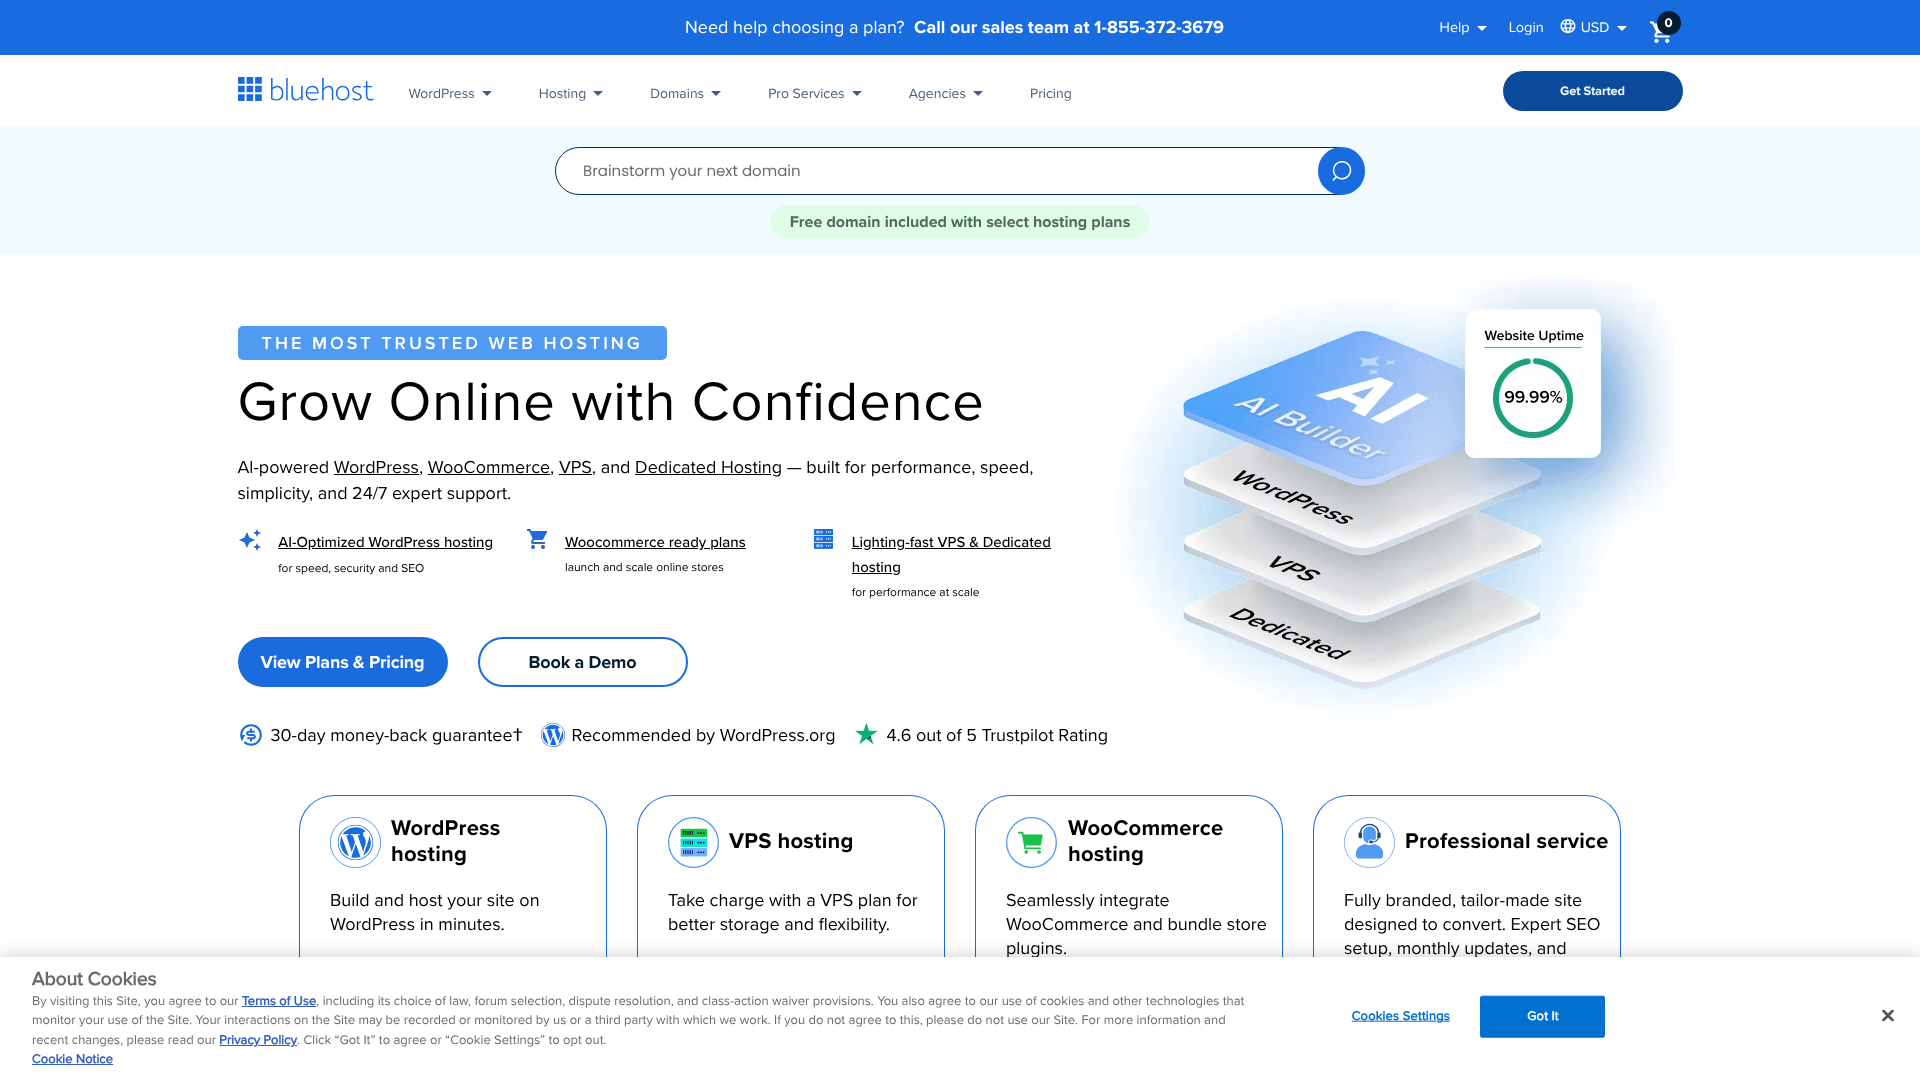Select the server icon in VPS hosting card
This screenshot has height=1080, width=1920.
tap(693, 842)
